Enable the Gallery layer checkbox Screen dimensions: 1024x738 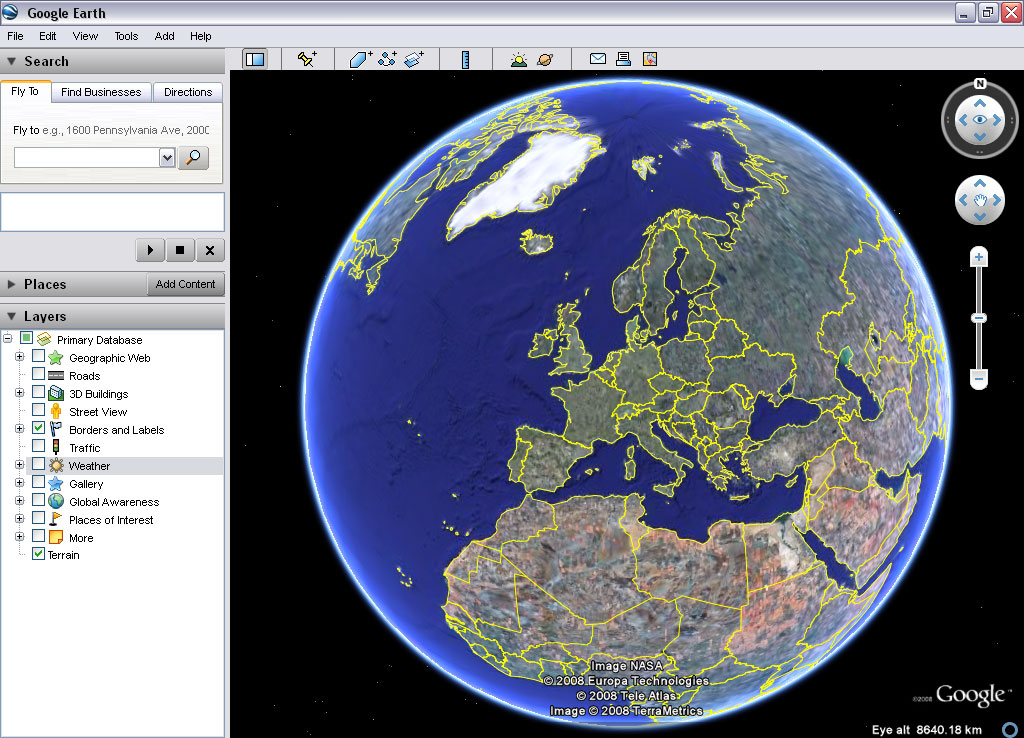39,482
